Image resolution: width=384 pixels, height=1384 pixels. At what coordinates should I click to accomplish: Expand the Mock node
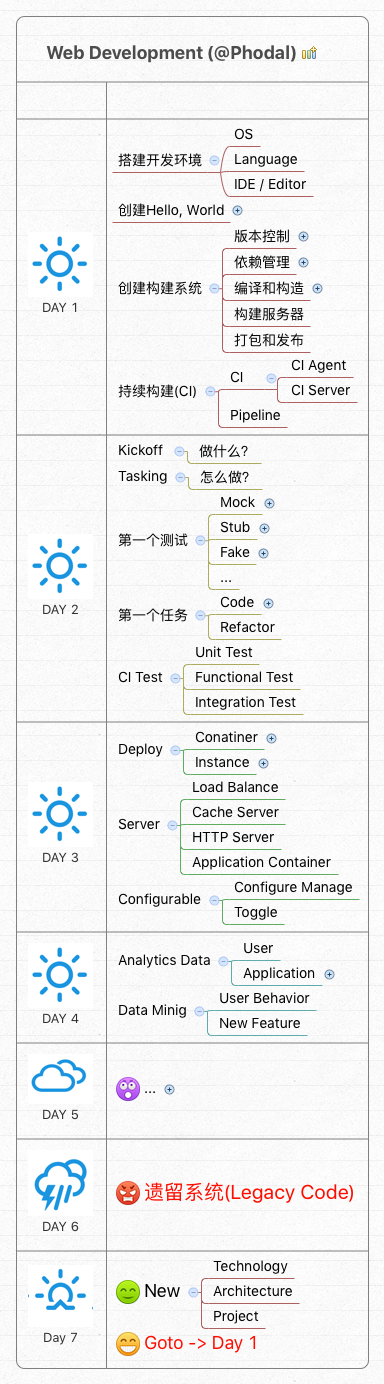269,503
